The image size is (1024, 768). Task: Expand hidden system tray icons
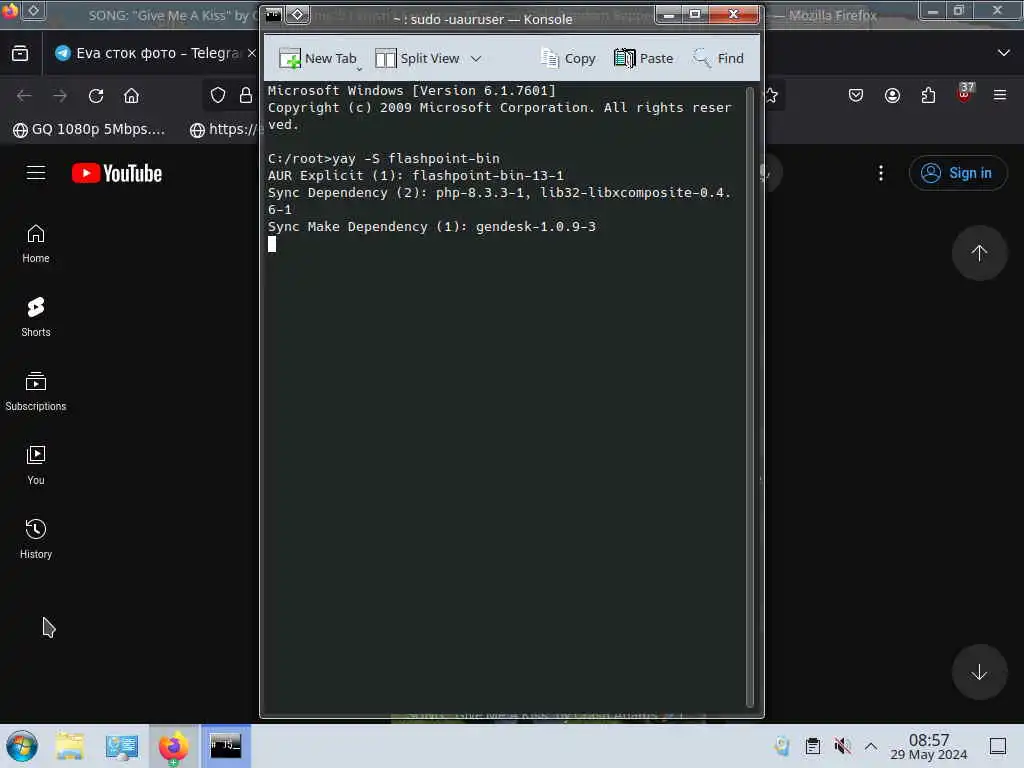tap(871, 746)
